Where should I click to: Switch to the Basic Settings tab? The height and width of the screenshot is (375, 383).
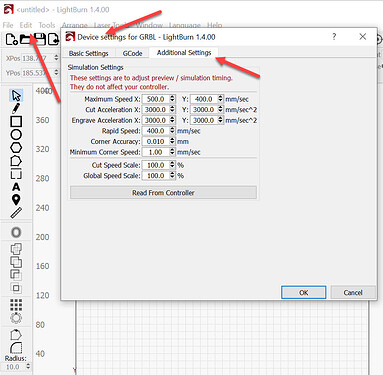tap(88, 53)
